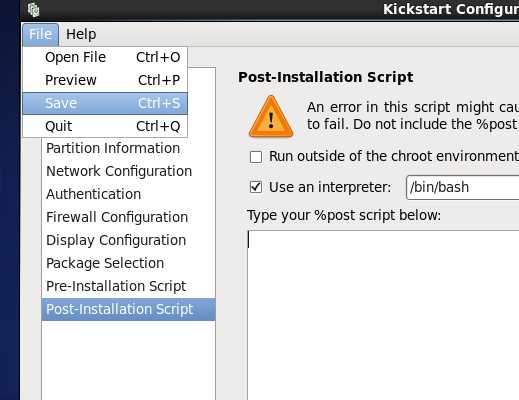Screen dimensions: 519x400
Task: Select Partition Information in the sidebar
Action: [128, 148]
